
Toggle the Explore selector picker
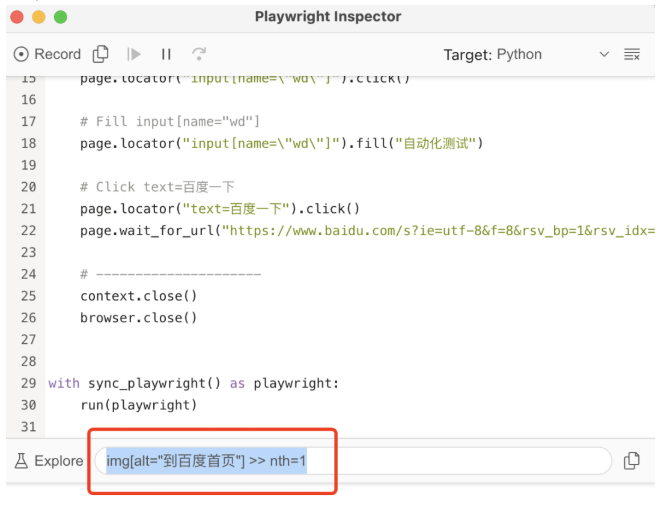pos(49,461)
